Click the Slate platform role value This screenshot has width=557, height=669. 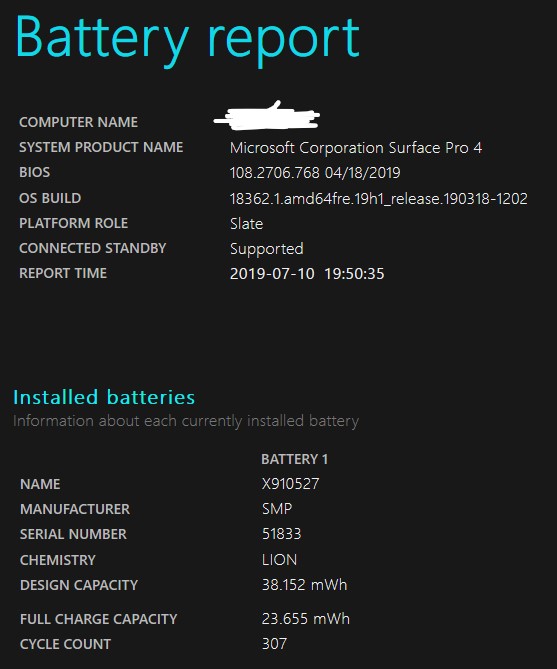coord(246,224)
